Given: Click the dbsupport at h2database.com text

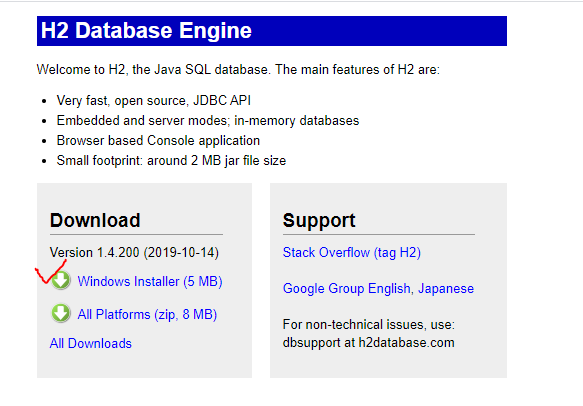Looking at the screenshot, I should click(x=368, y=342).
